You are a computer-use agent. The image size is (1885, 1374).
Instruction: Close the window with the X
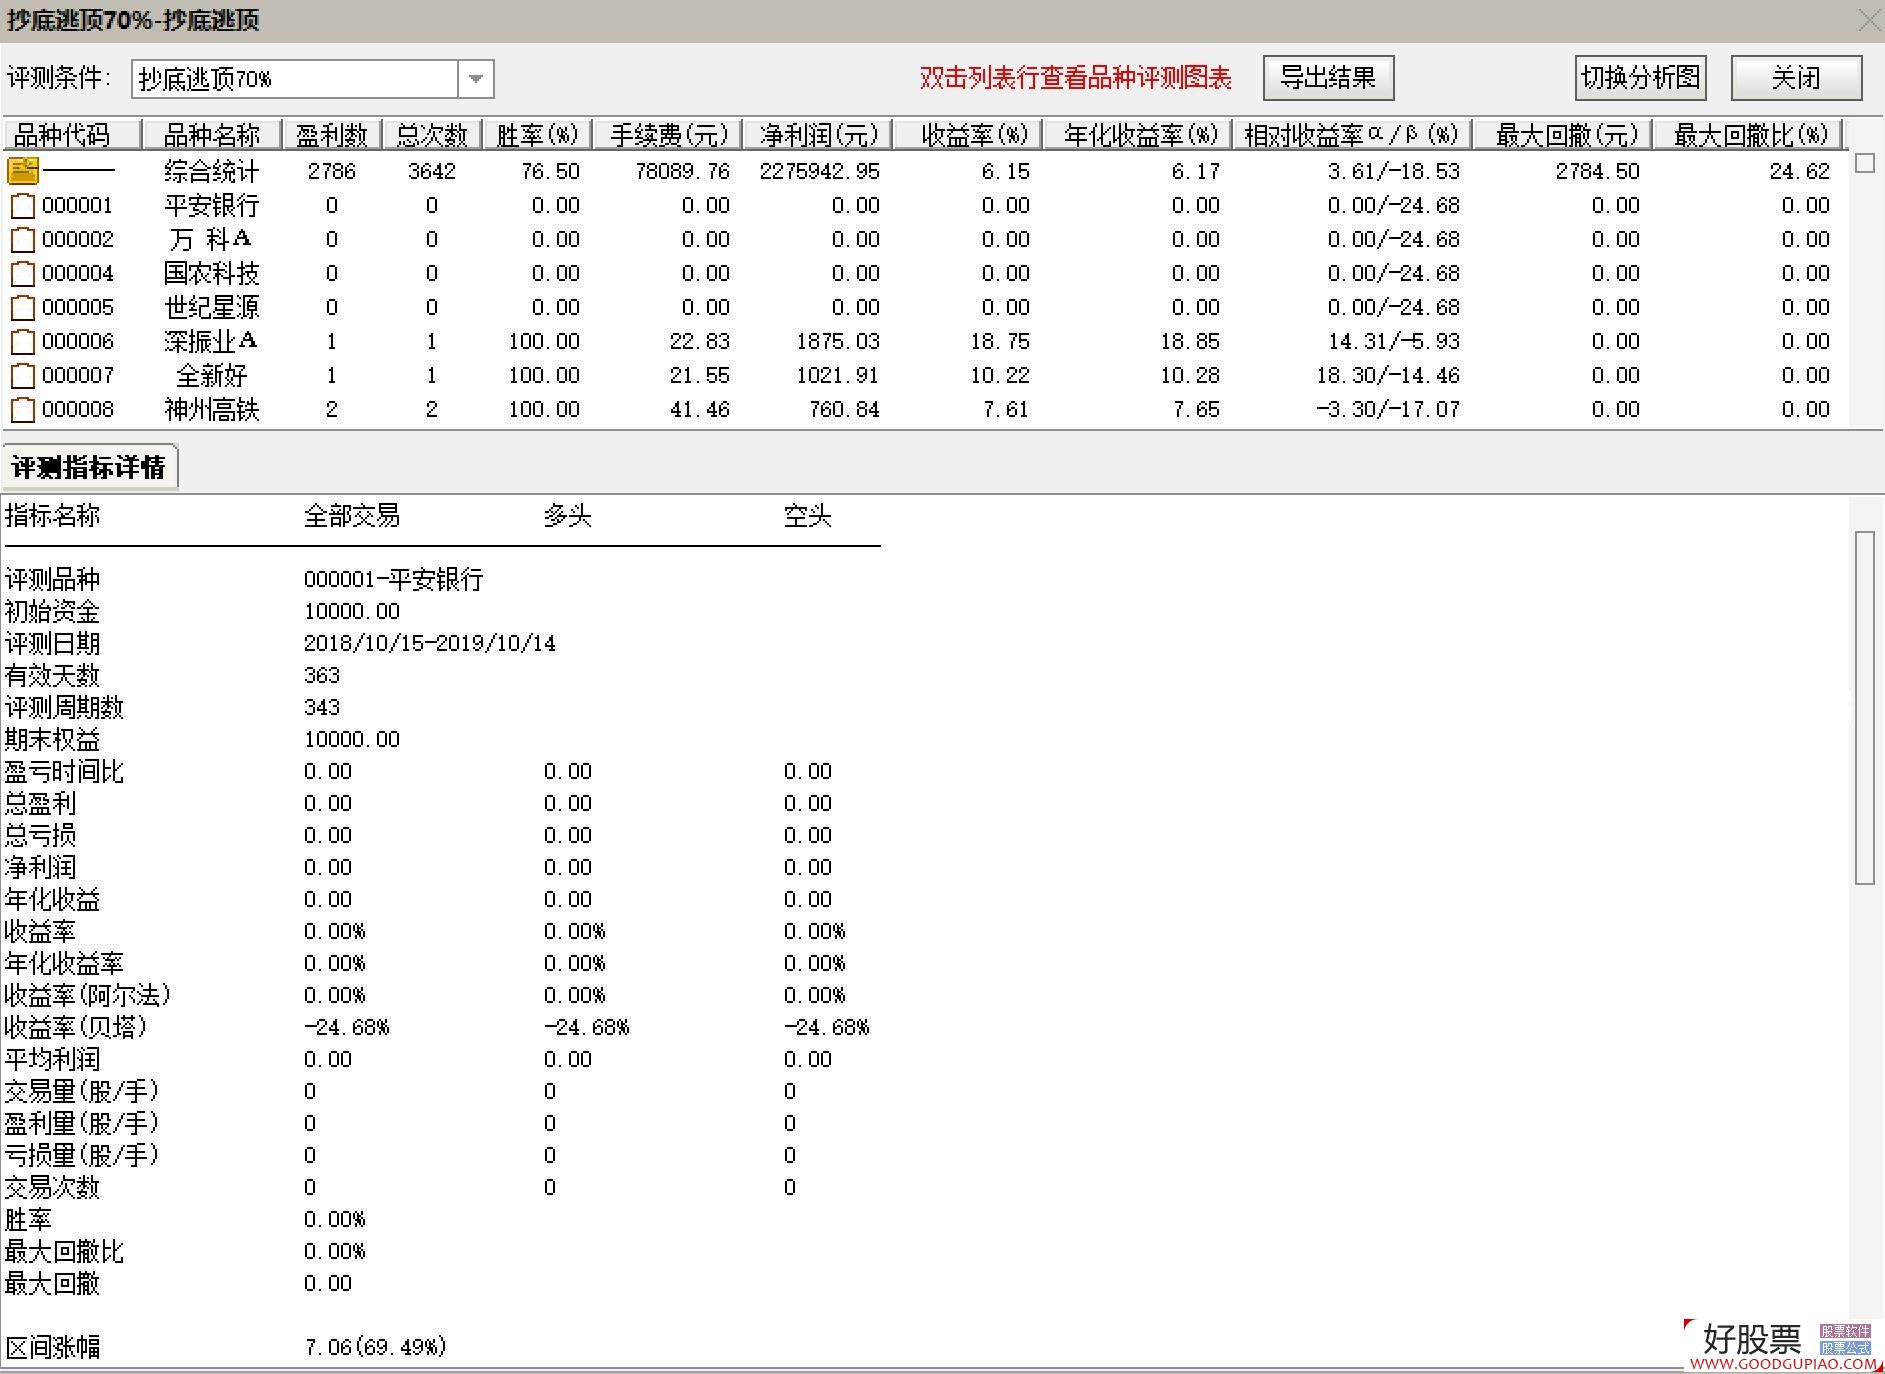(1867, 20)
